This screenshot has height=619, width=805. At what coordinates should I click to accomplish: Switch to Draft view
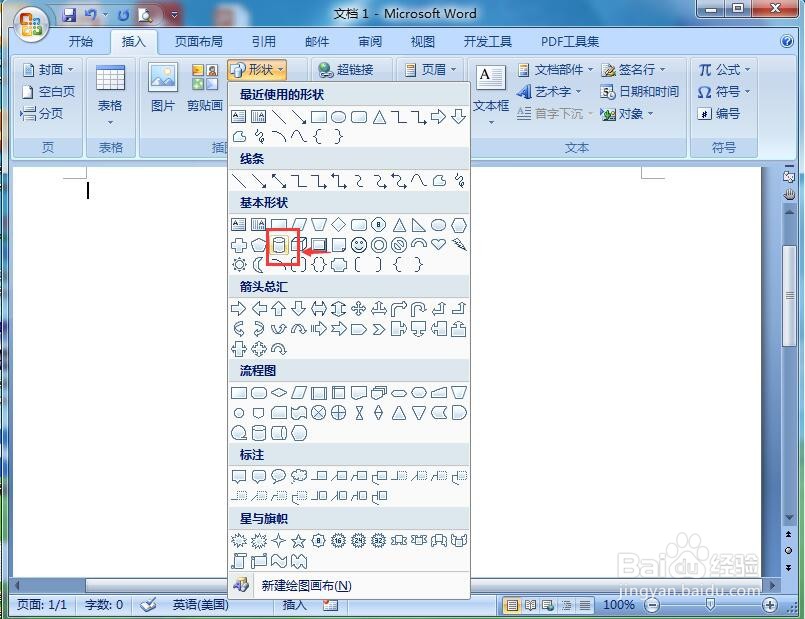click(584, 605)
